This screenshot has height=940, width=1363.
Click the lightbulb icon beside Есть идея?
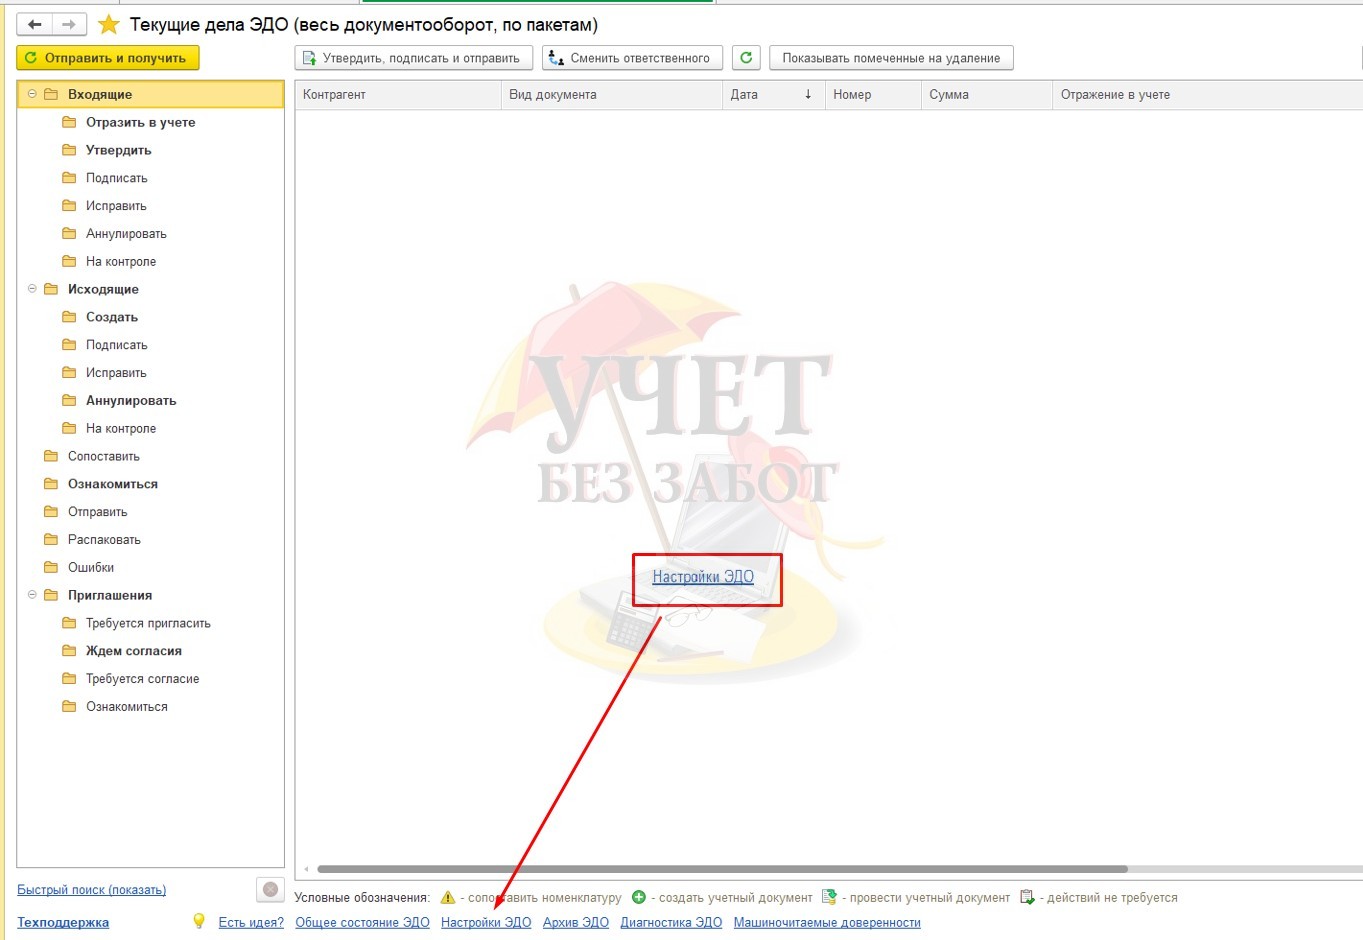199,922
